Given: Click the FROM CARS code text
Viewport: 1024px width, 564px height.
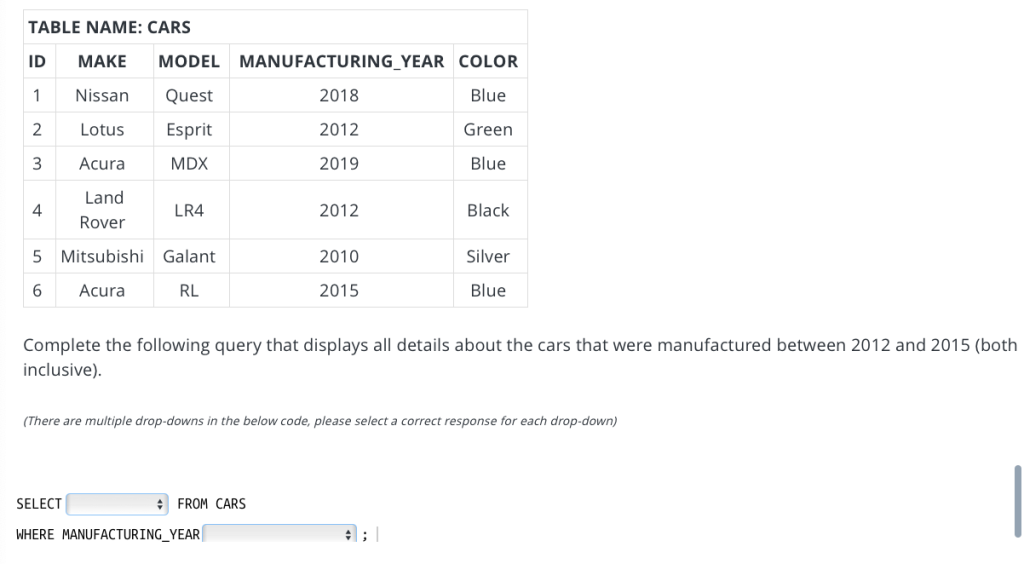Looking at the screenshot, I should pyautogui.click(x=212, y=504).
